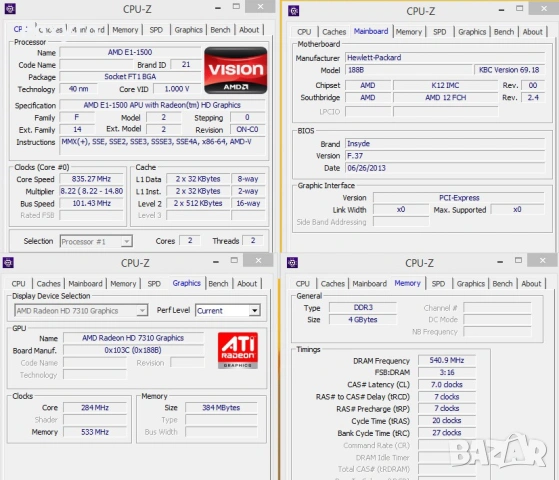Image resolution: width=559 pixels, height=480 pixels.
Task: Open SPD tab in the Graphics window
Action: (154, 284)
